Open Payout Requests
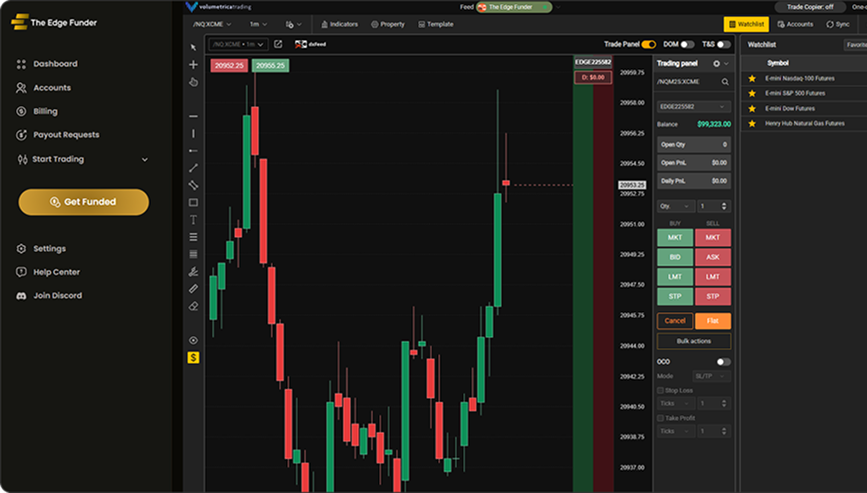Screen dimensions: 867x493 (58, 135)
